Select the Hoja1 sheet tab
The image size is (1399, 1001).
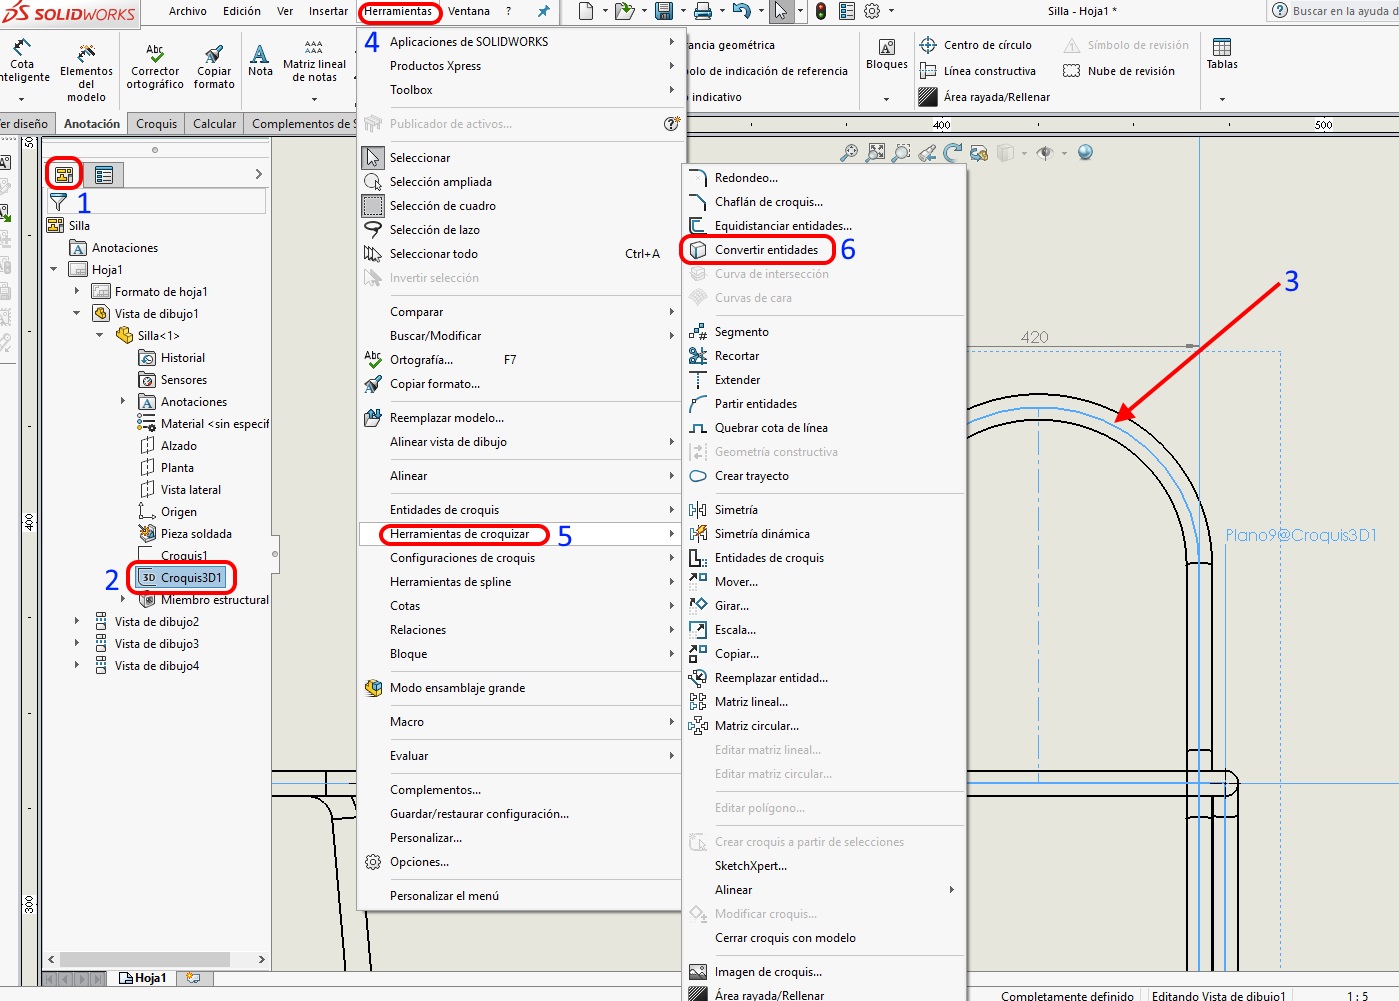(143, 978)
